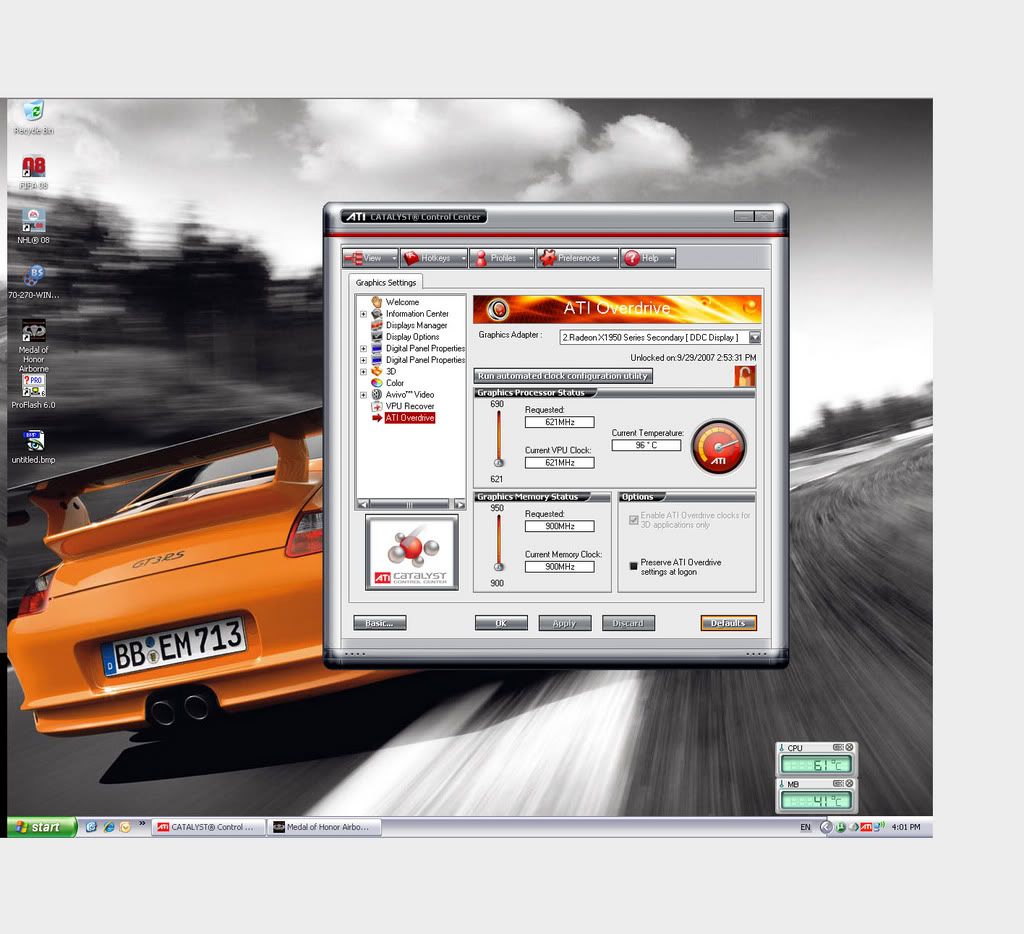Click the tree horizontal scrollbar right arrow
Image resolution: width=1024 pixels, height=934 pixels.
click(460, 504)
